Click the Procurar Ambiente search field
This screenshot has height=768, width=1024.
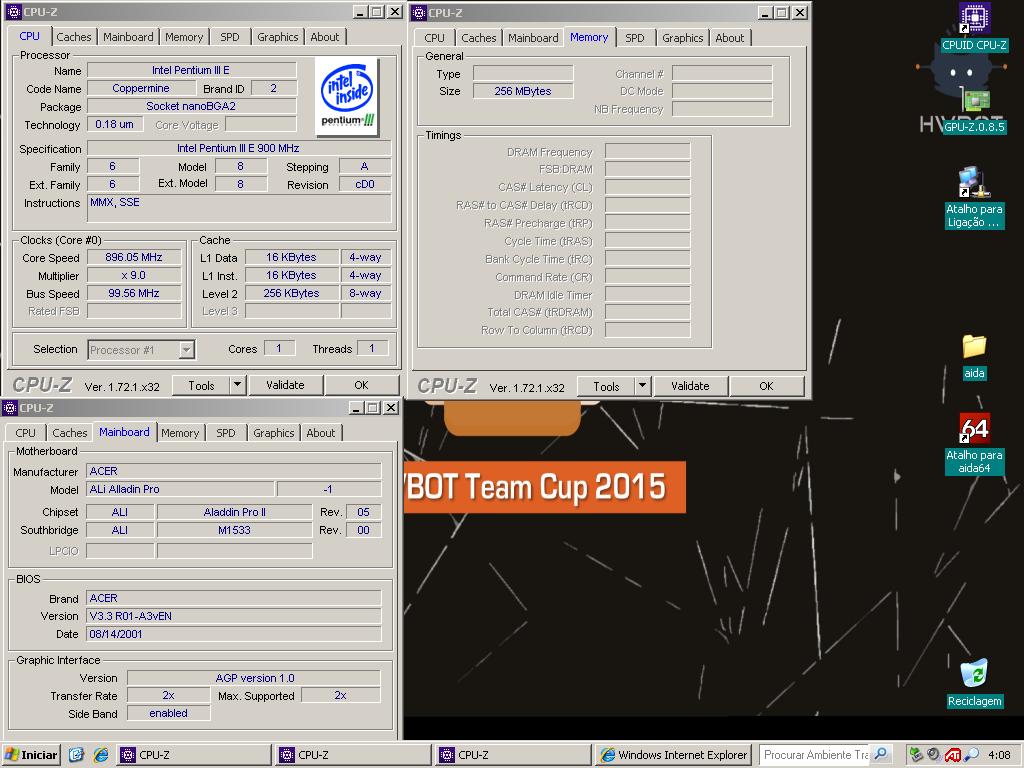pyautogui.click(x=815, y=754)
